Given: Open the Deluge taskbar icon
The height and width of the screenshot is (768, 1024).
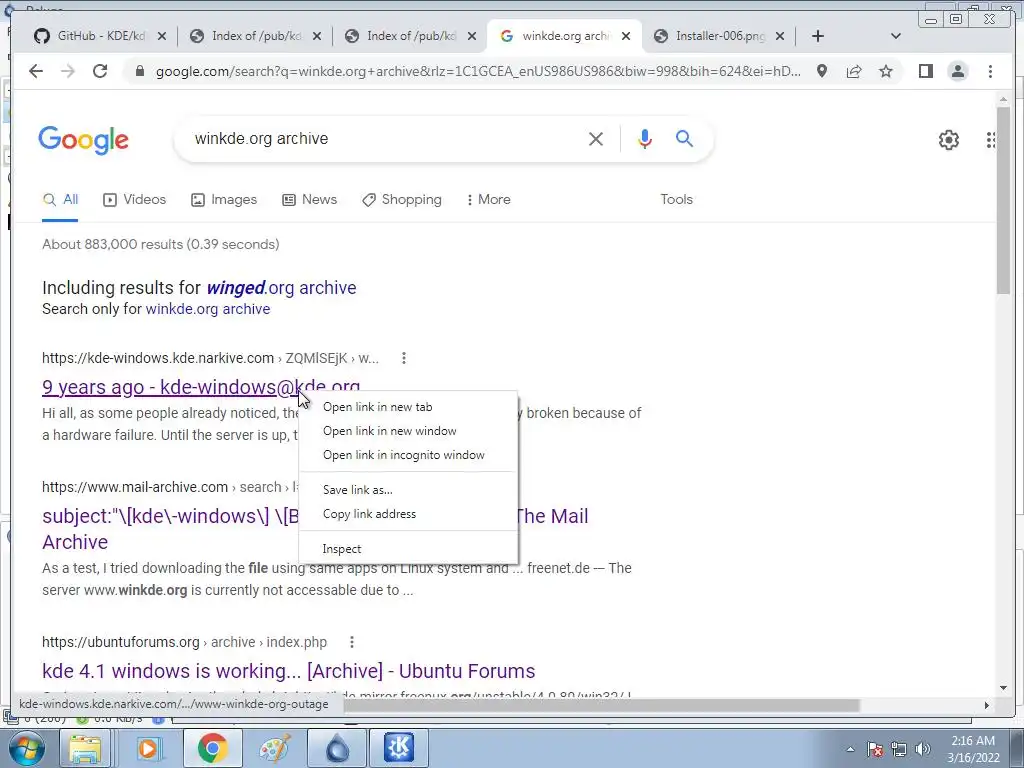Looking at the screenshot, I should coord(337,748).
